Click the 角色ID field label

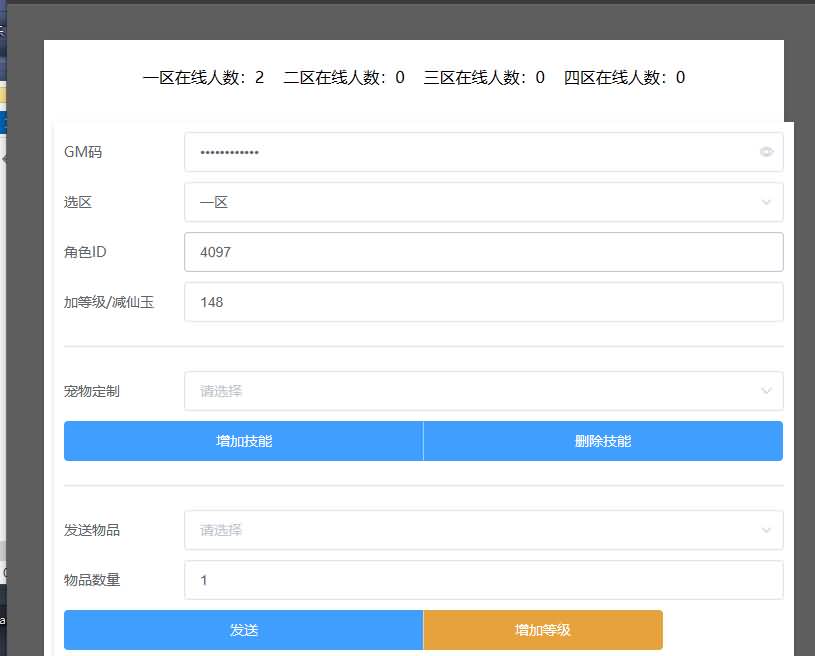click(85, 252)
